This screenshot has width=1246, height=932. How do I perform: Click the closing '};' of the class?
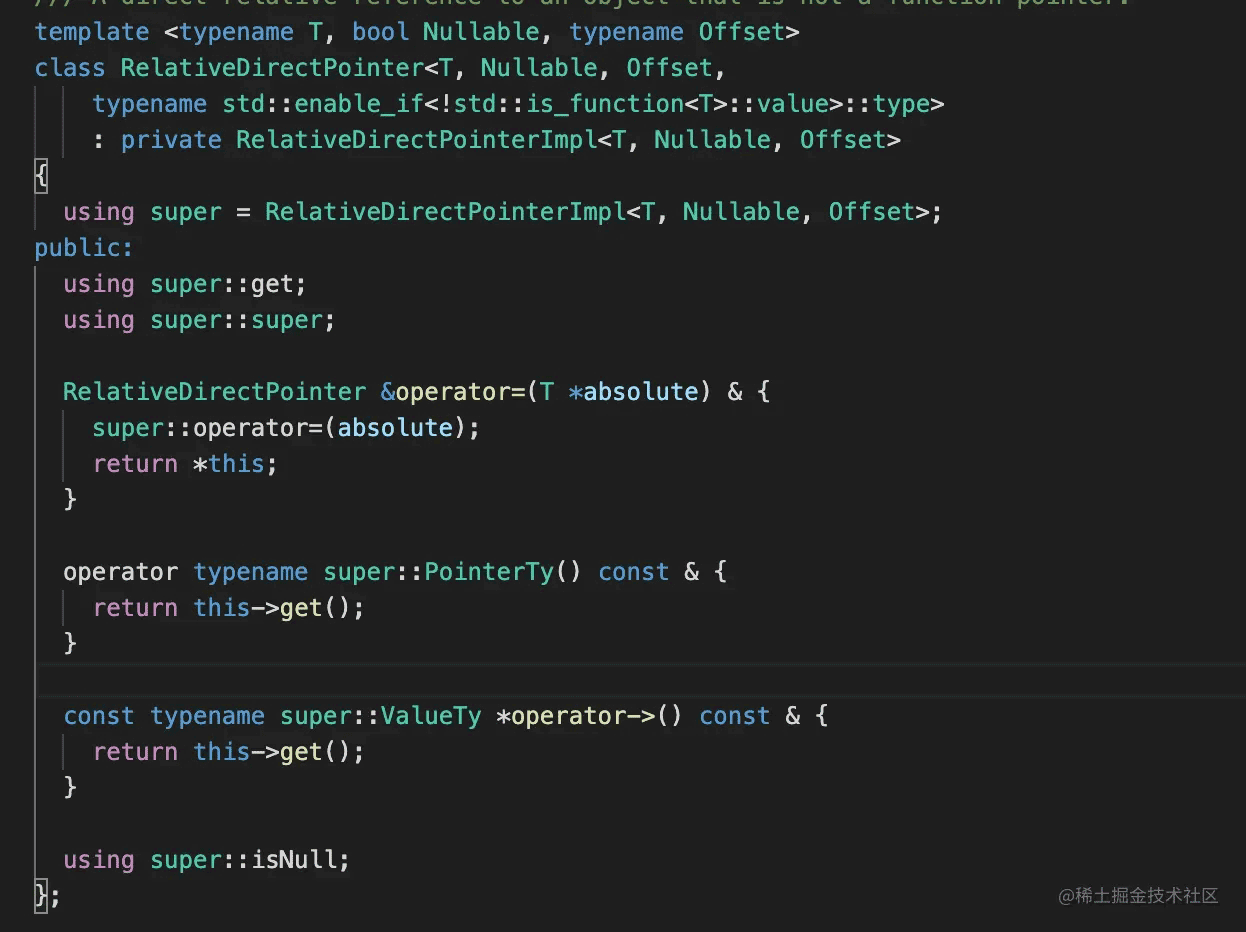[47, 896]
